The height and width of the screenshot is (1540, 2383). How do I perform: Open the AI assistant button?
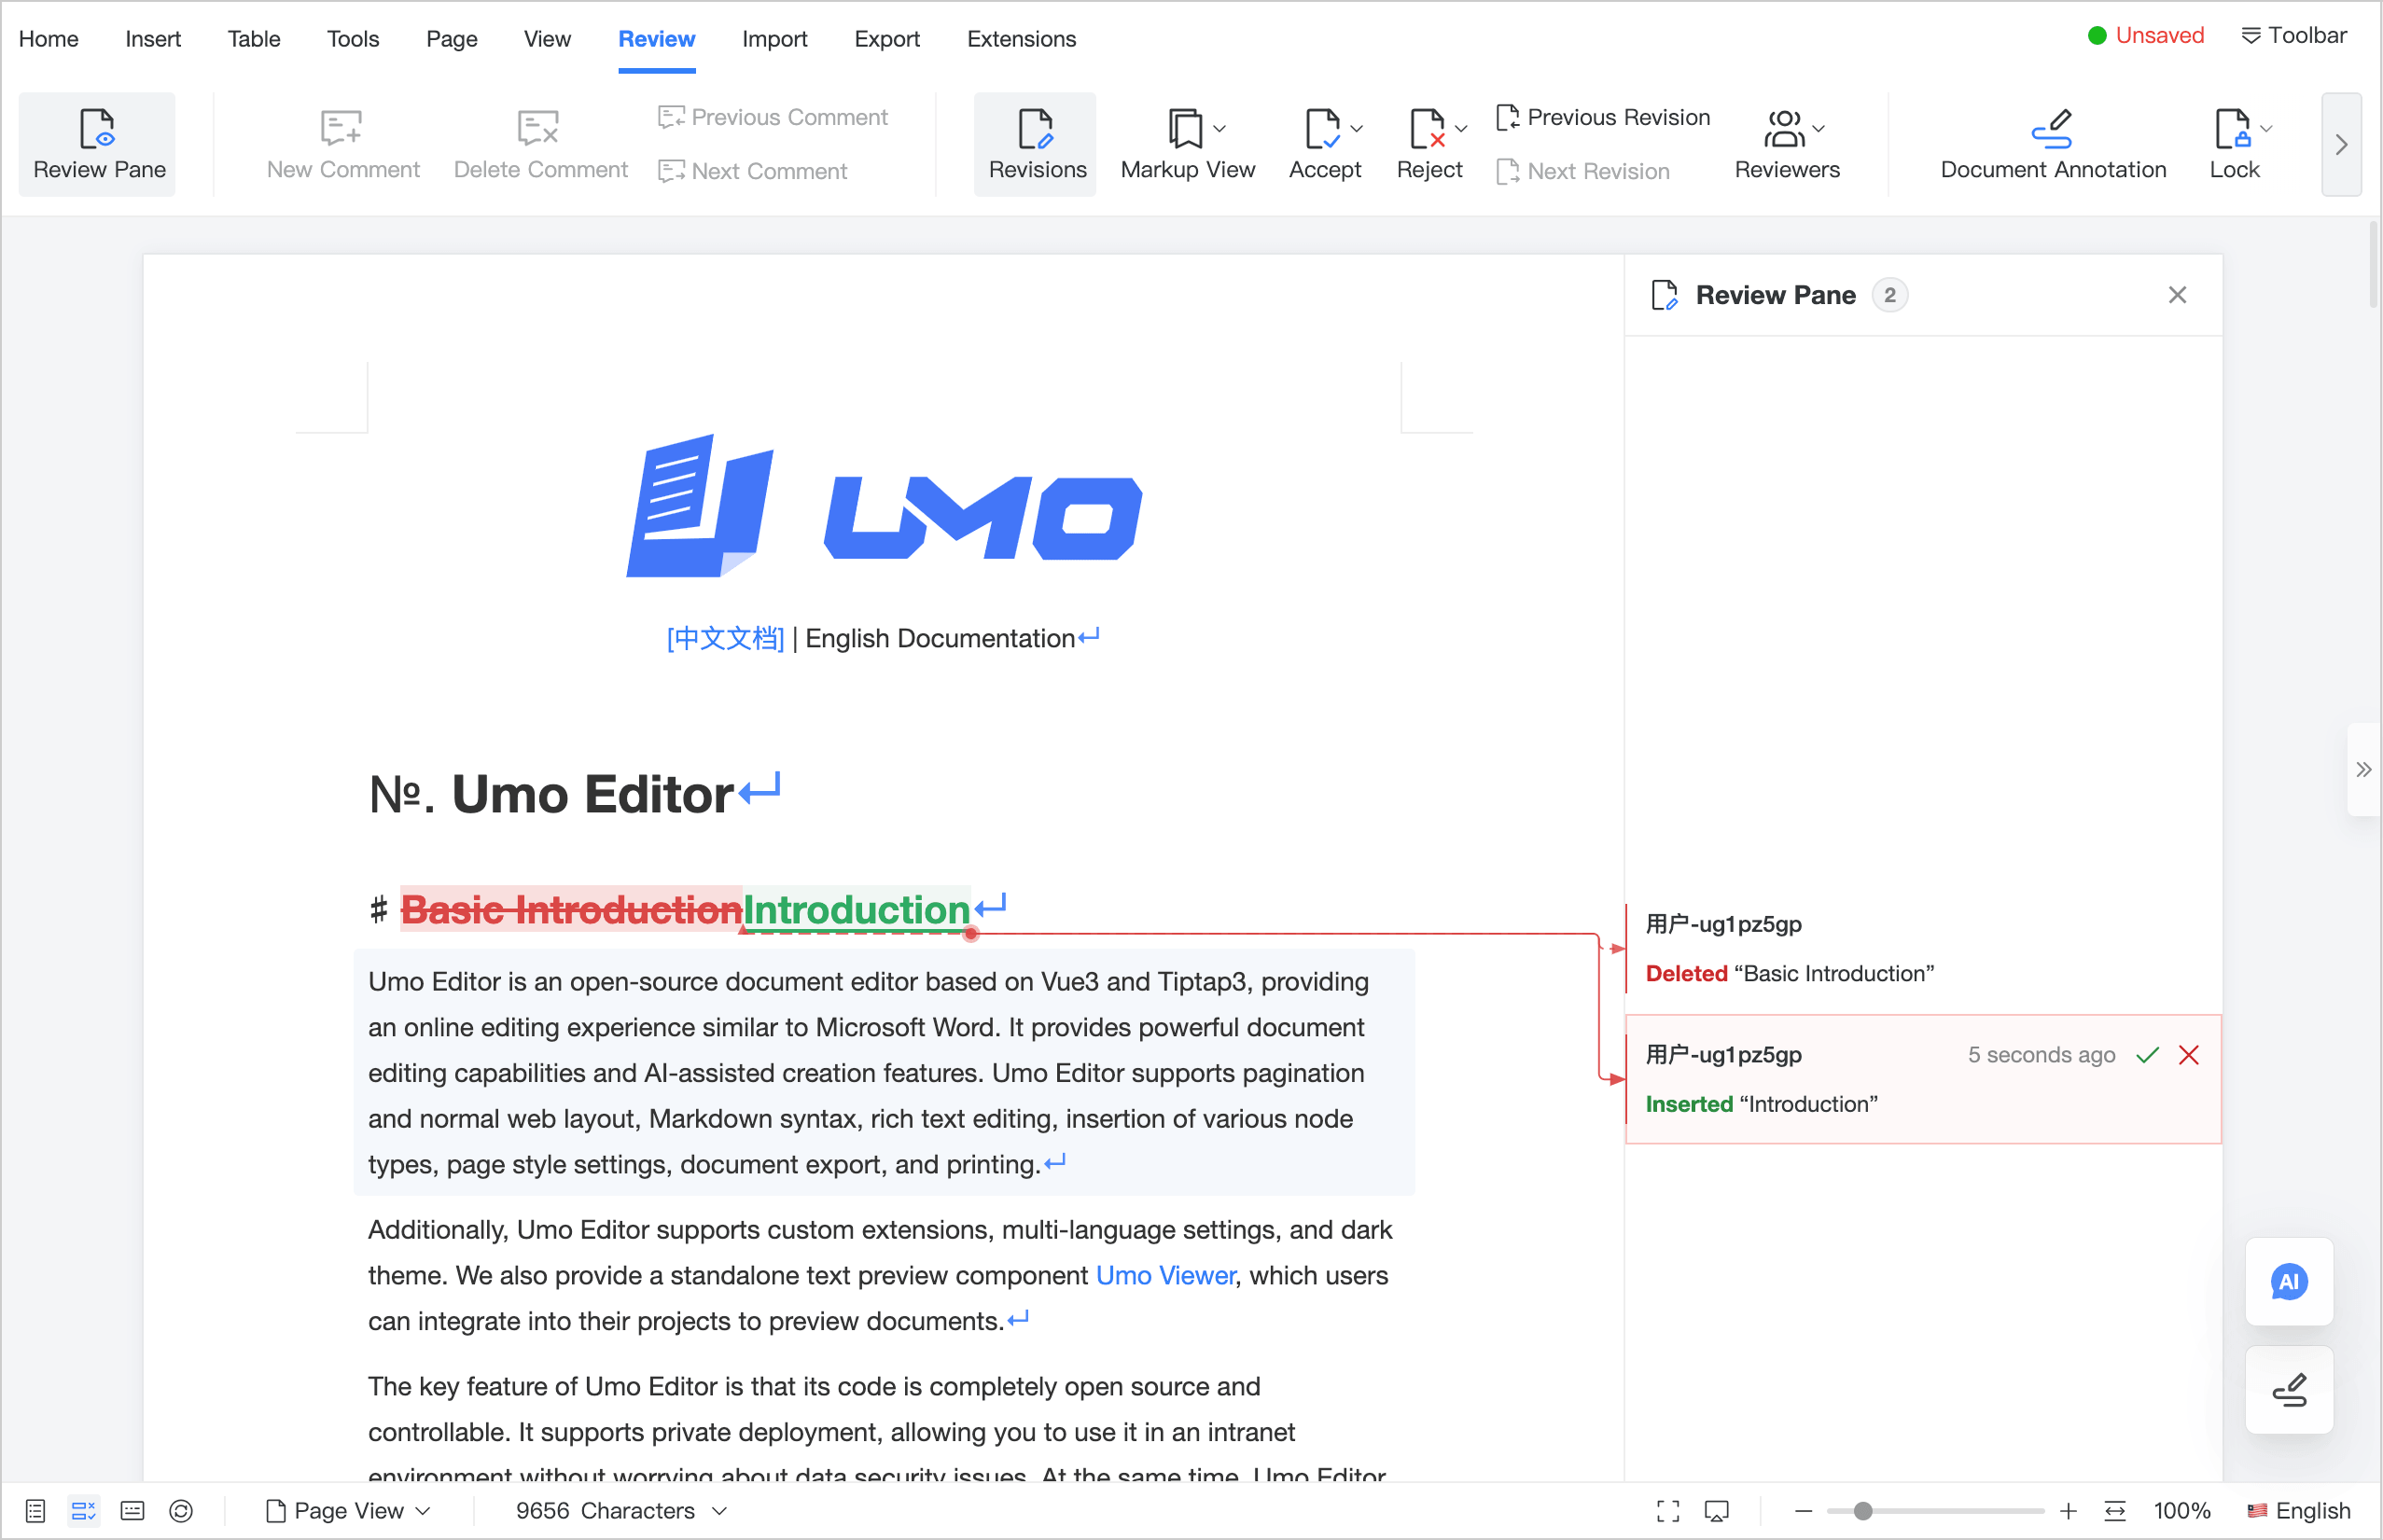pos(2288,1281)
